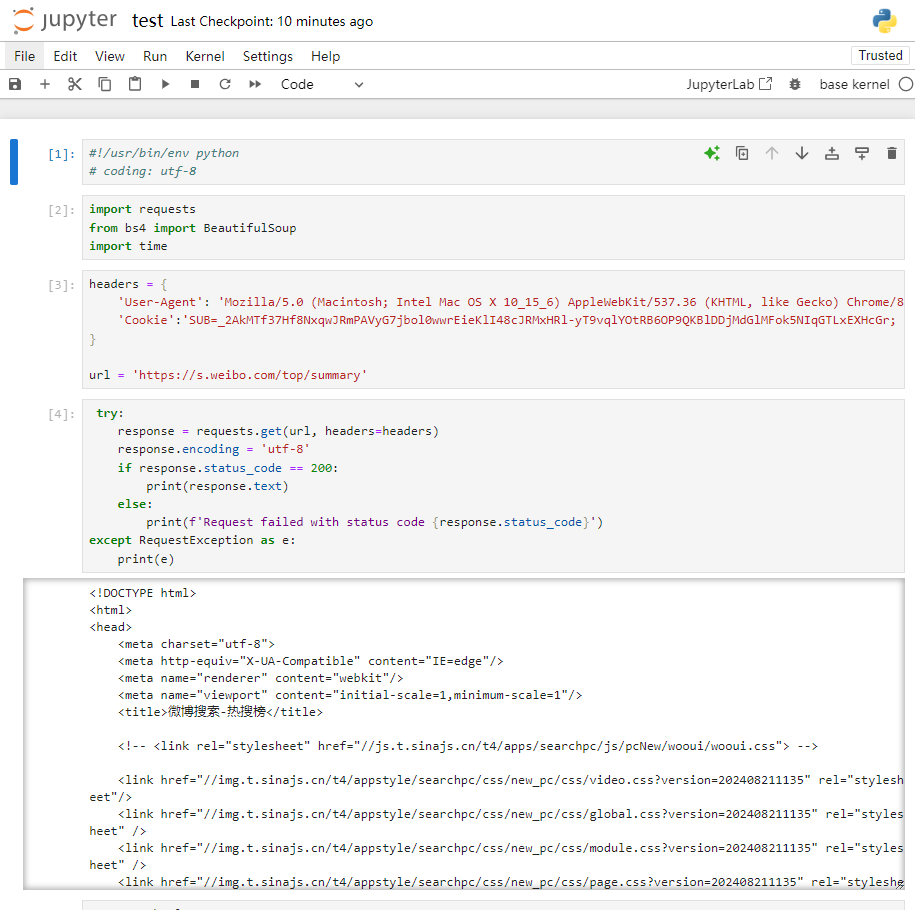Click the 'try:' line in cell 4
This screenshot has height=910, width=915.
110,413
